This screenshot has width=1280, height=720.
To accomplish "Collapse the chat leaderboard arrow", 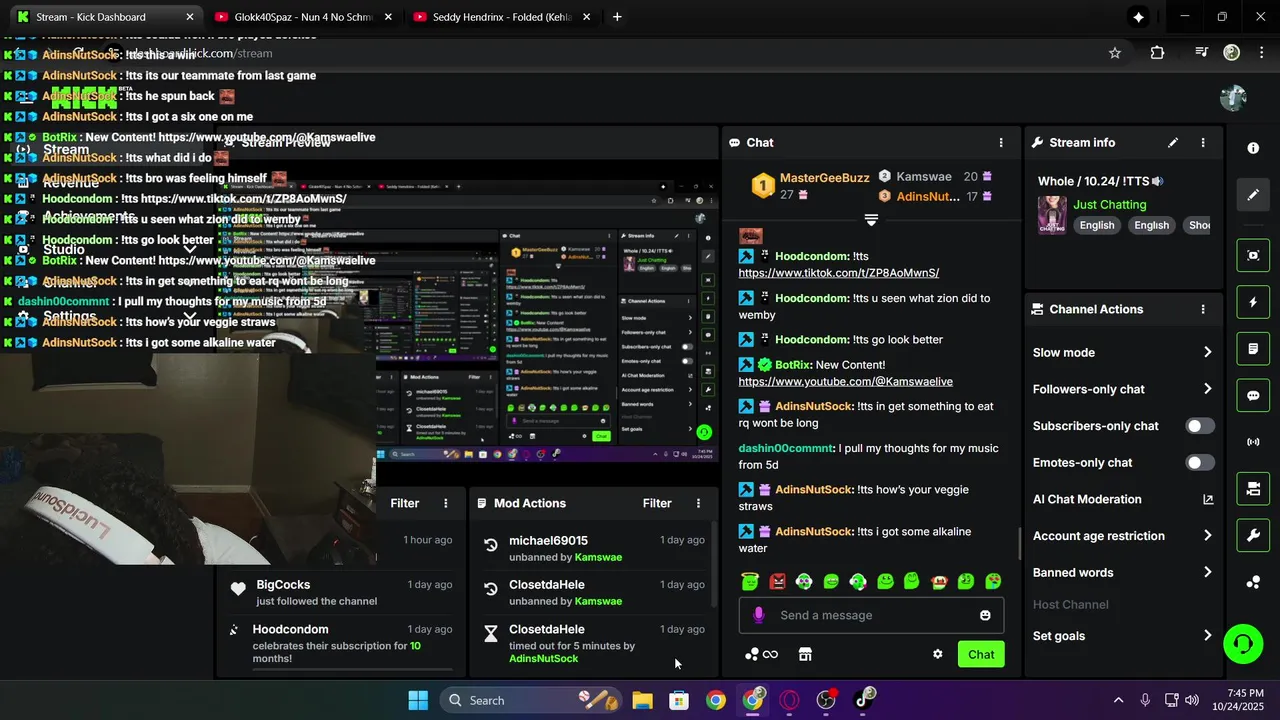I will coord(871,220).
